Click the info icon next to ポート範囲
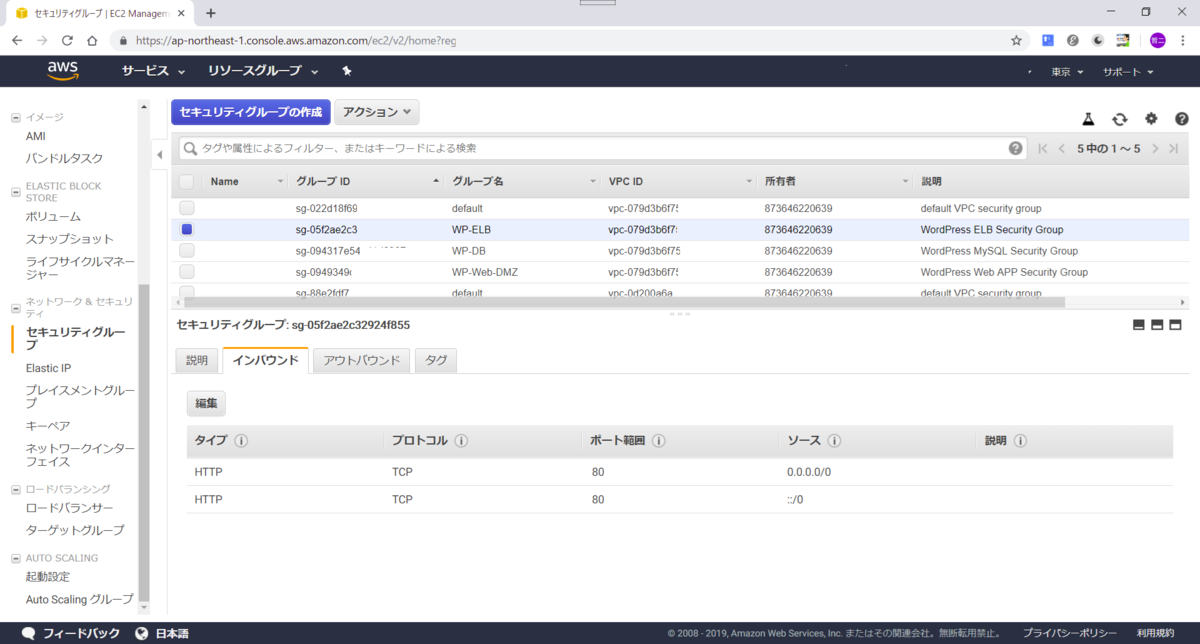Image resolution: width=1200 pixels, height=644 pixels. [659, 441]
